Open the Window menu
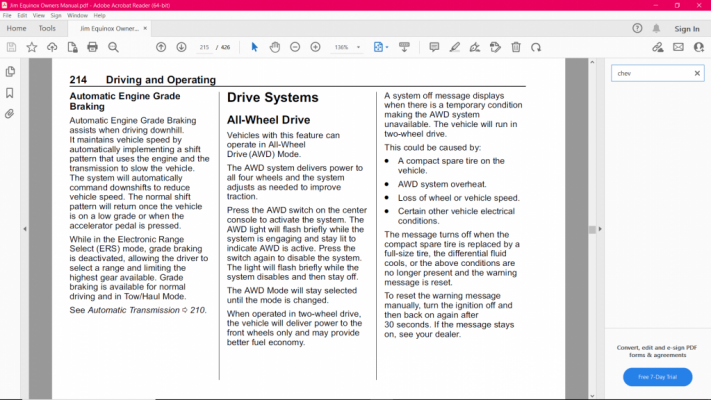 pos(77,15)
